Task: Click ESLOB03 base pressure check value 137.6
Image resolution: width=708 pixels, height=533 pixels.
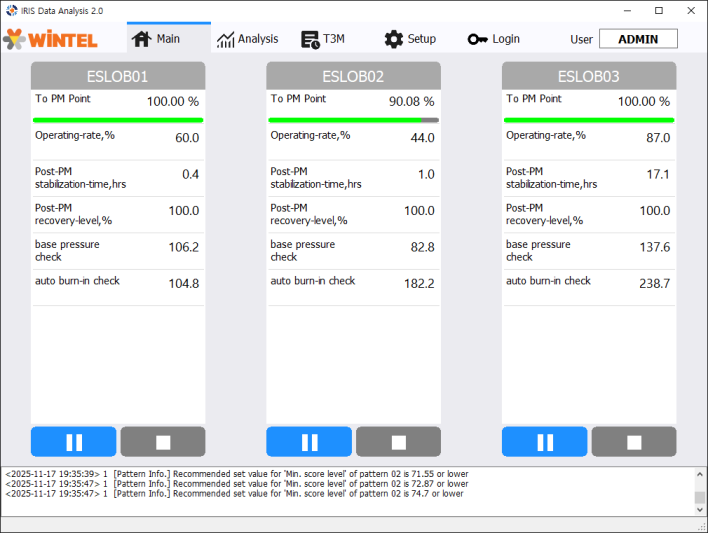Action: tap(655, 247)
